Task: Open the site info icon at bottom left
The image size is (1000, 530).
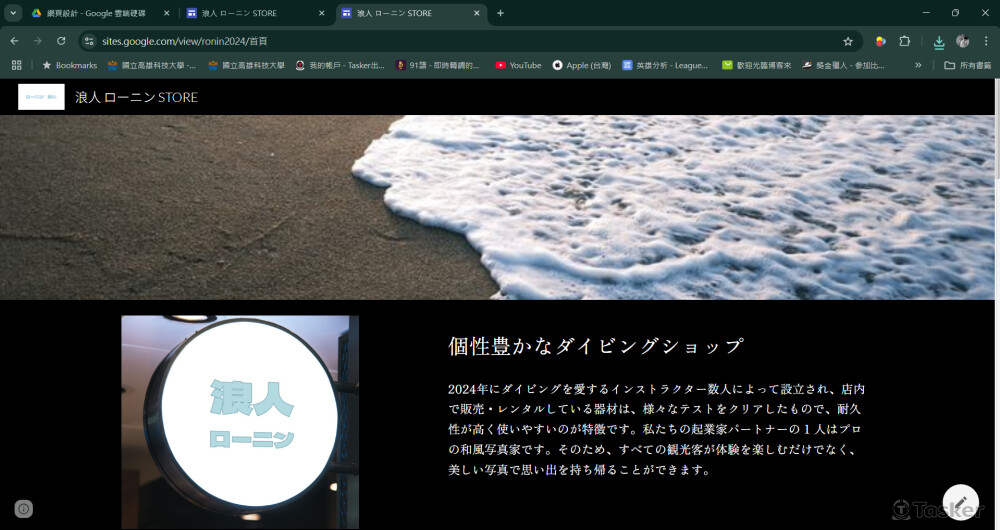Action: coord(24,509)
